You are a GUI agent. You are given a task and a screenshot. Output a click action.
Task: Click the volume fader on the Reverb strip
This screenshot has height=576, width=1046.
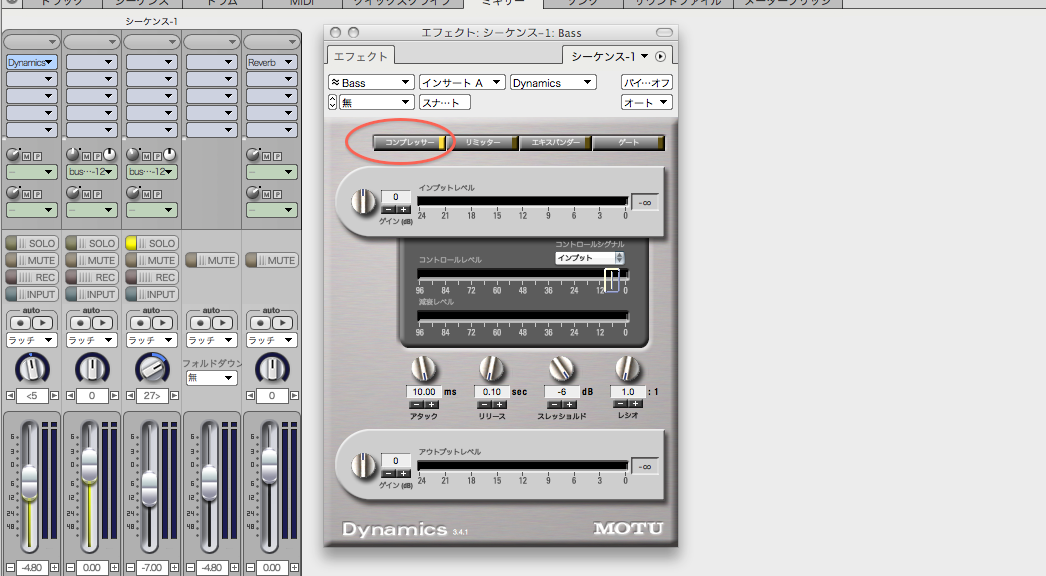[x=270, y=465]
